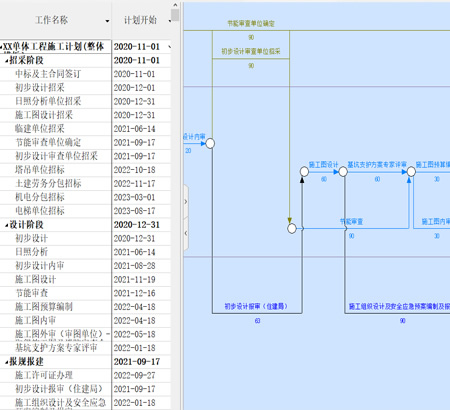Click the left-arrow panel splitter handle
Screen dimensions: 450x410
pos(186,233)
